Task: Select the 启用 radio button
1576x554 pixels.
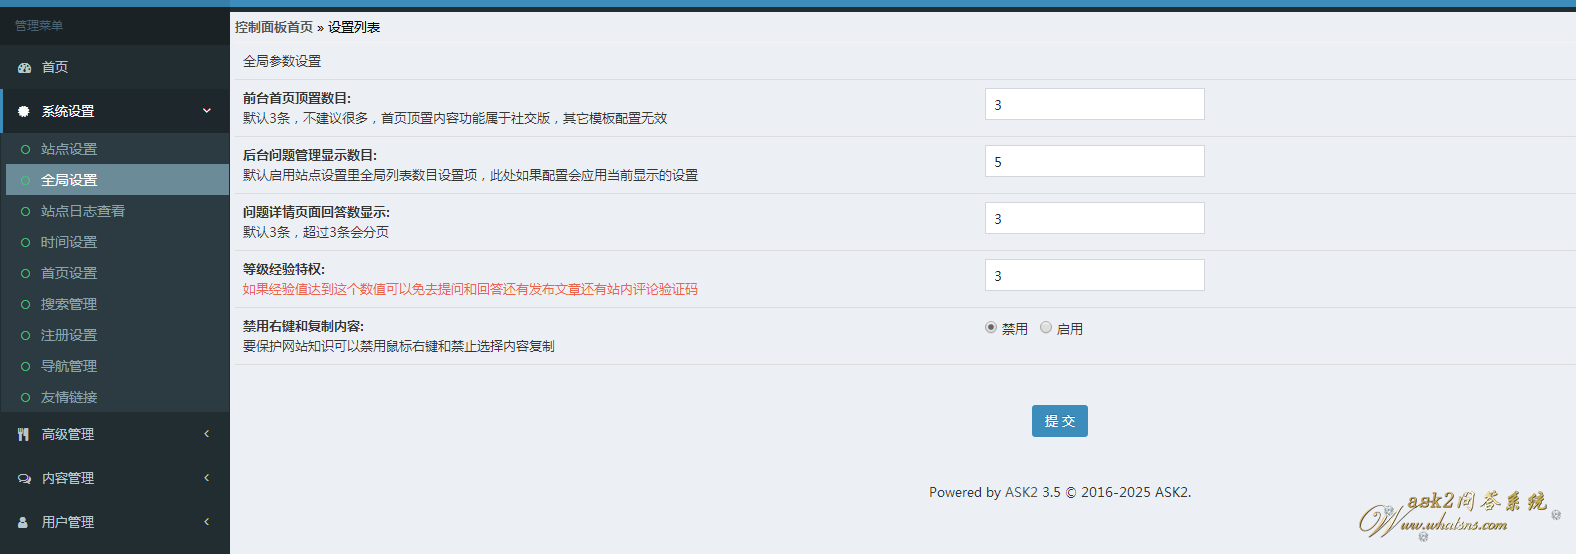Action: [x=1046, y=328]
